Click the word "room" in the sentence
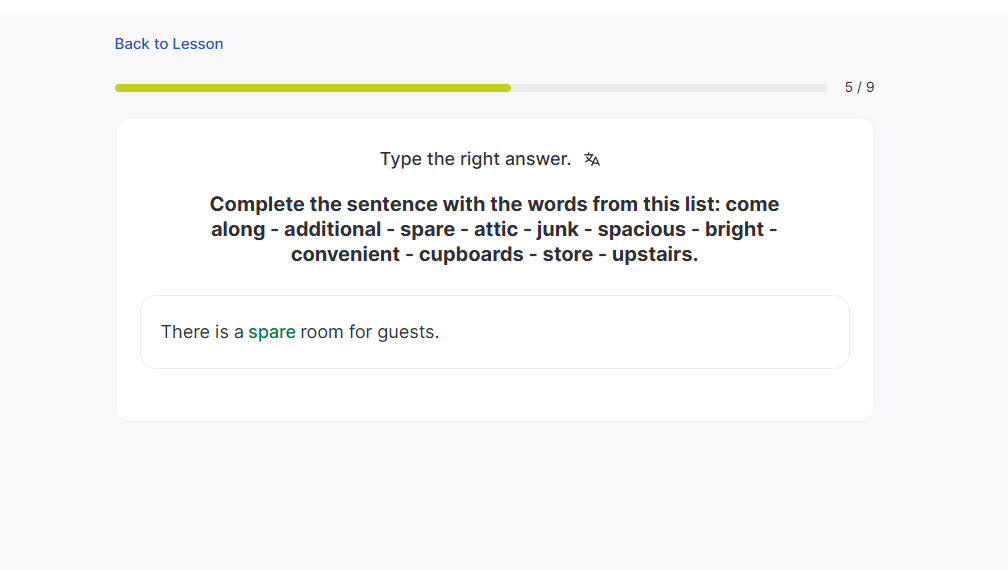This screenshot has height=570, width=1008. point(322,332)
